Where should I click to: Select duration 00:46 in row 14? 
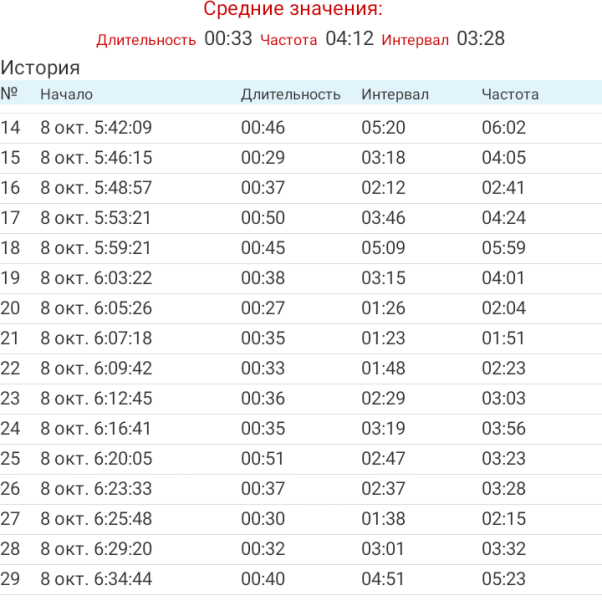263,128
